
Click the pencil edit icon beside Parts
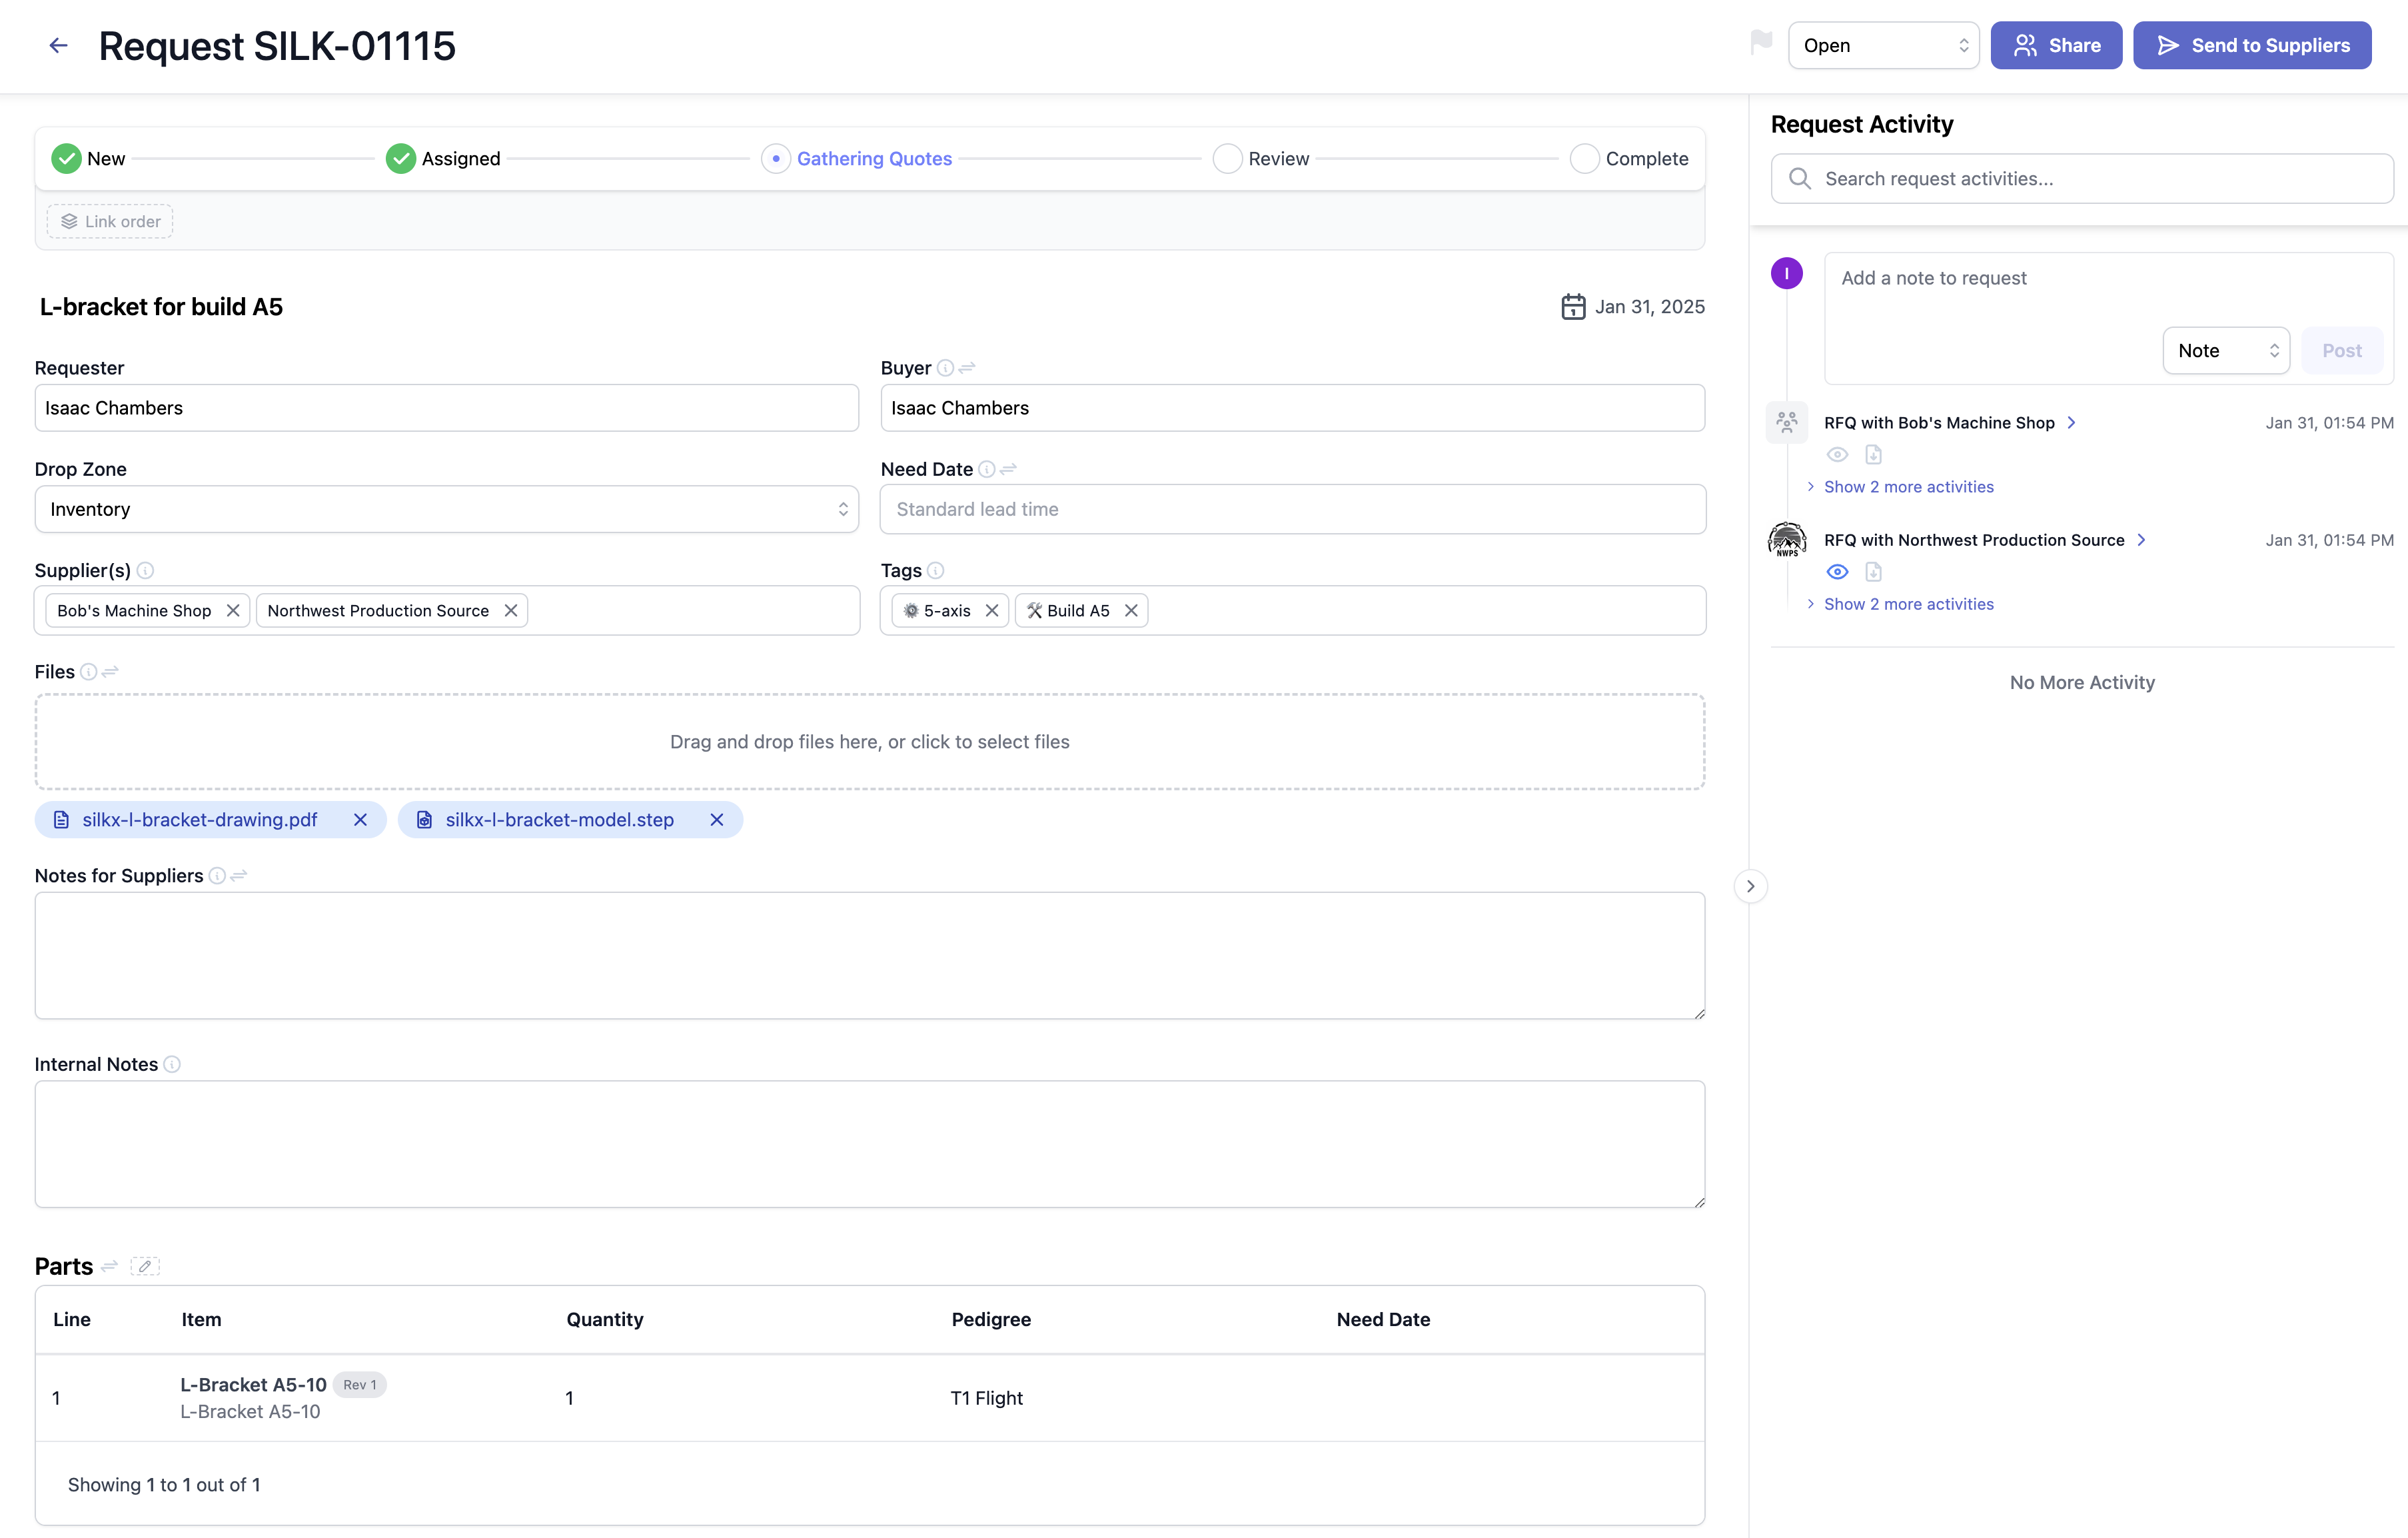point(145,1266)
